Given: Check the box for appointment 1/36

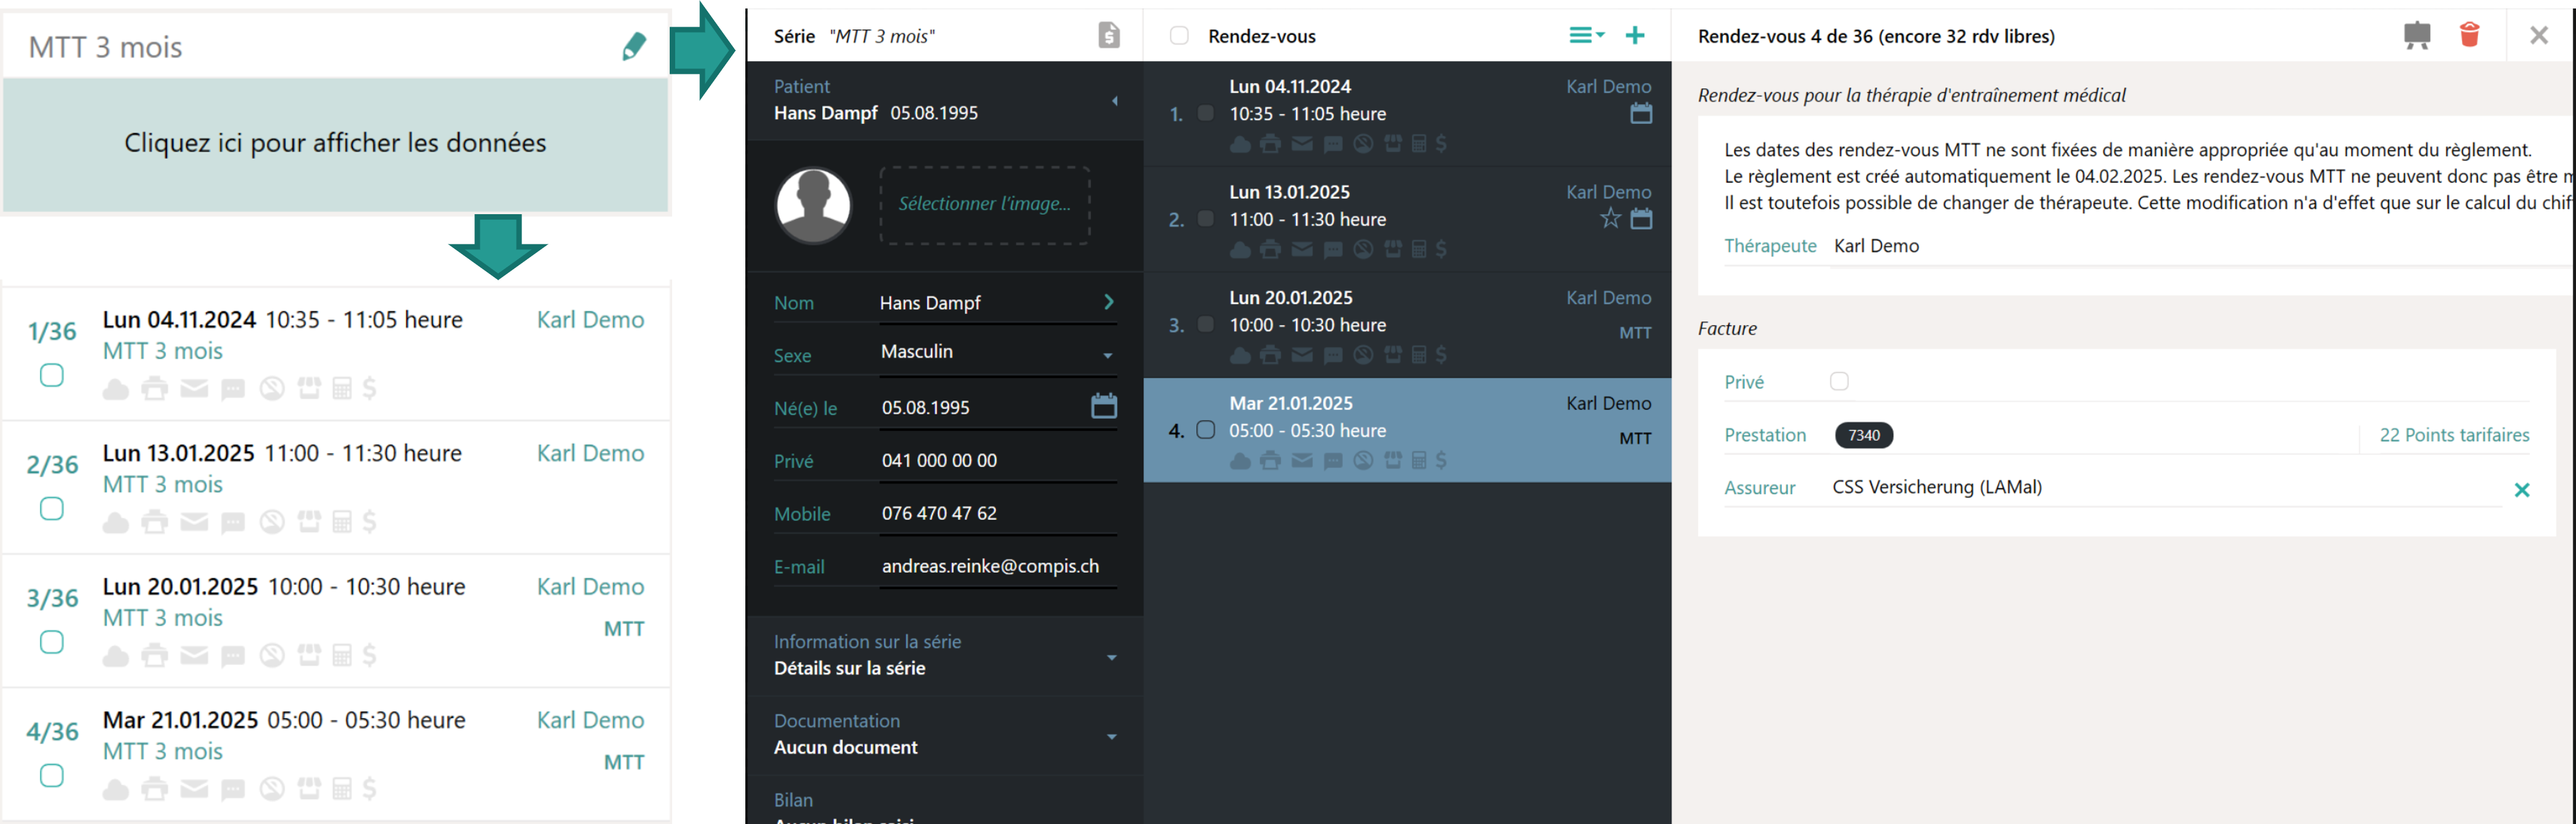Looking at the screenshot, I should 52,375.
